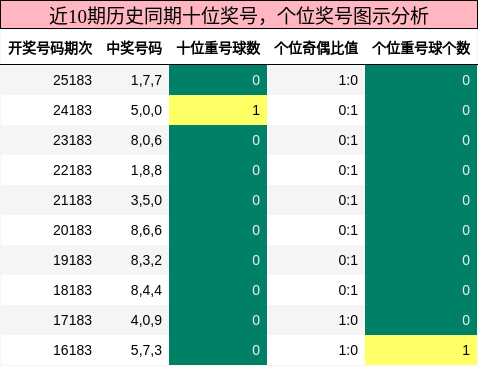Screen dimensions: 478x366
Task: Click issue number 18183
Action: (72, 290)
